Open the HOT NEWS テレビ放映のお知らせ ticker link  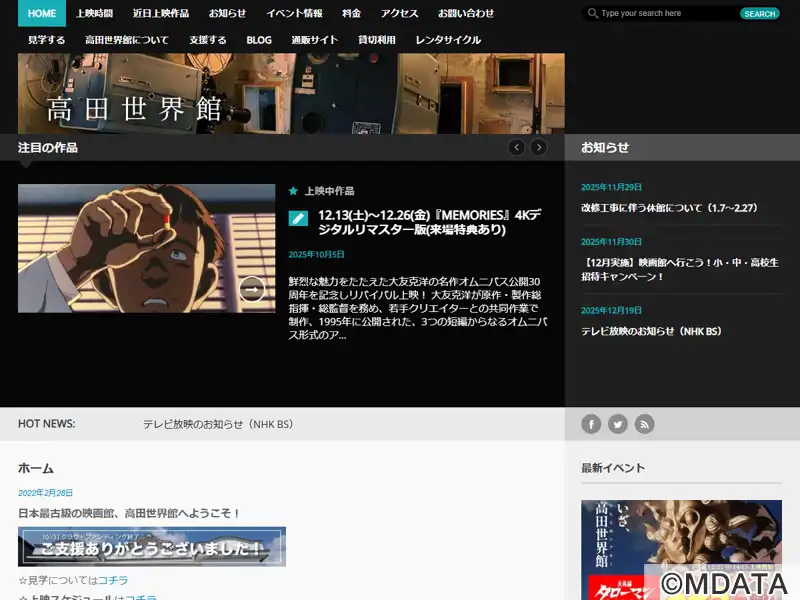point(218,424)
